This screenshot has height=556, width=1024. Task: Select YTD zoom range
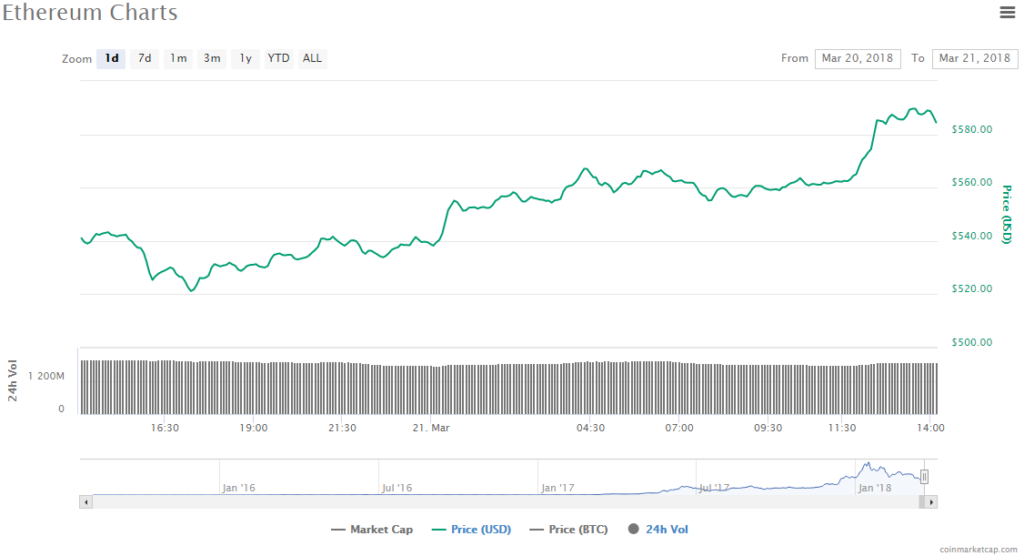(278, 59)
